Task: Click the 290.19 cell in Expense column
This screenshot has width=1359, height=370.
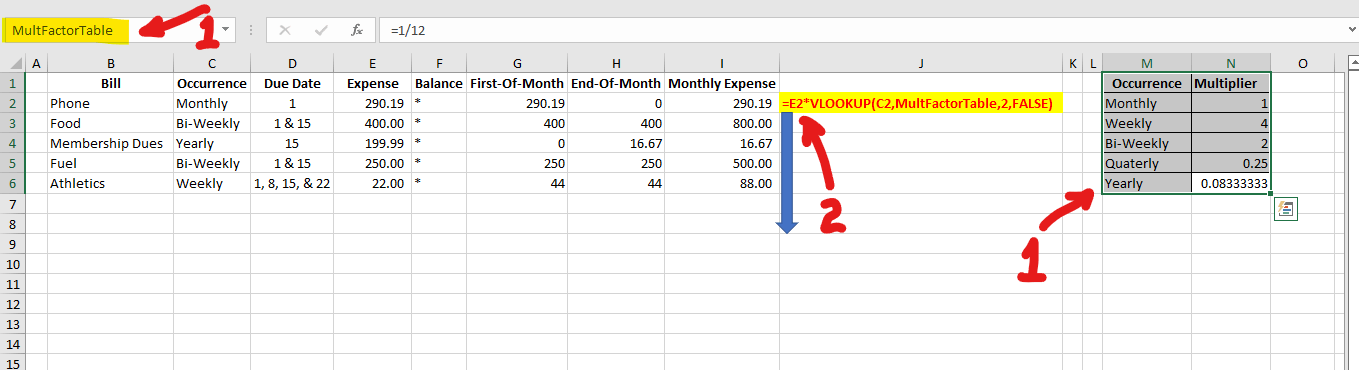Action: (x=373, y=103)
